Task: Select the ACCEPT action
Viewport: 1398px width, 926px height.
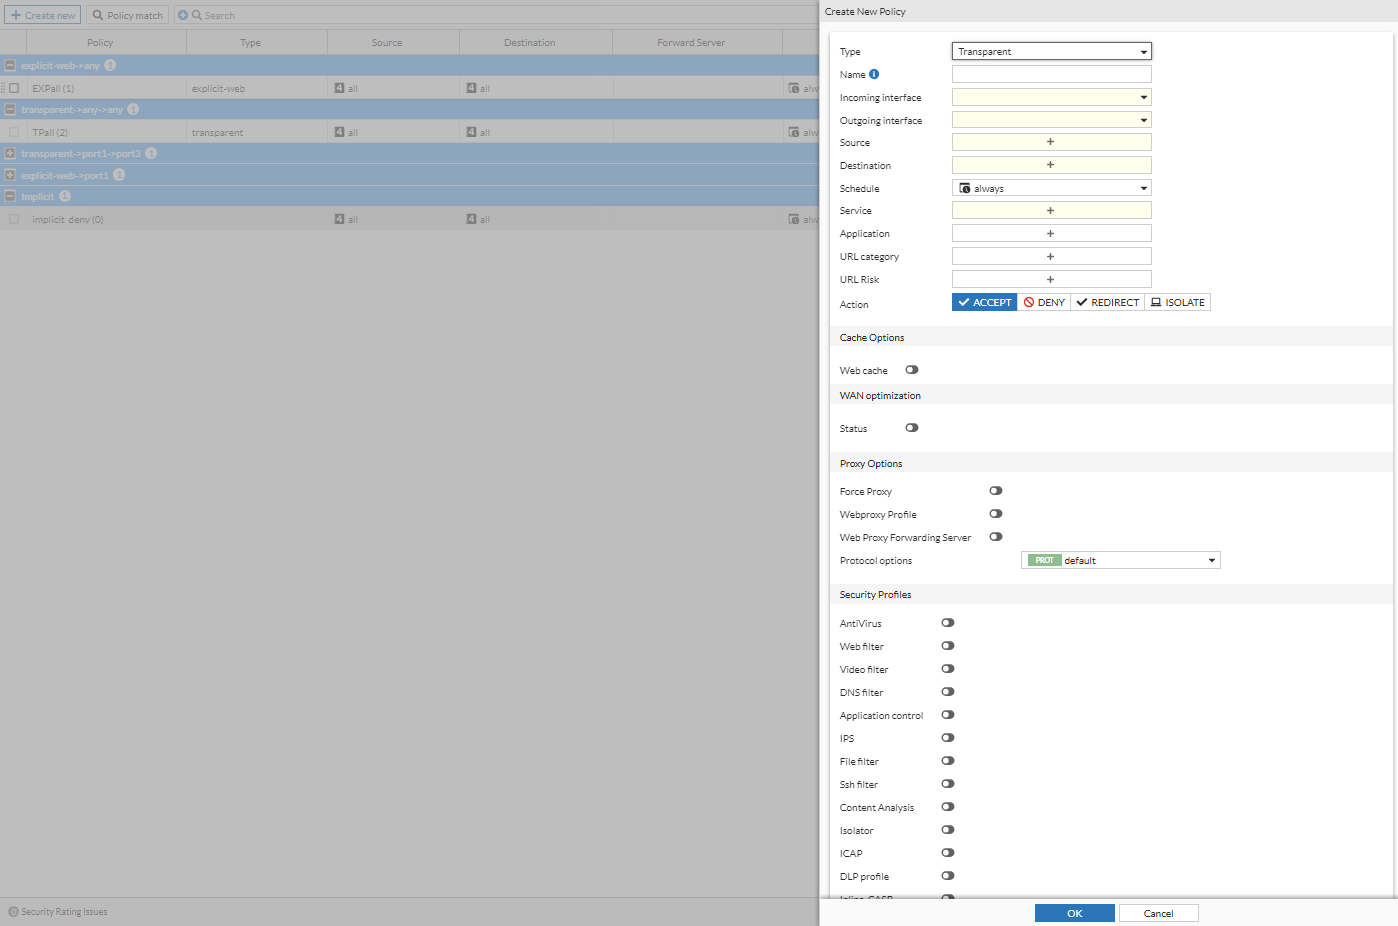Action: [x=984, y=302]
